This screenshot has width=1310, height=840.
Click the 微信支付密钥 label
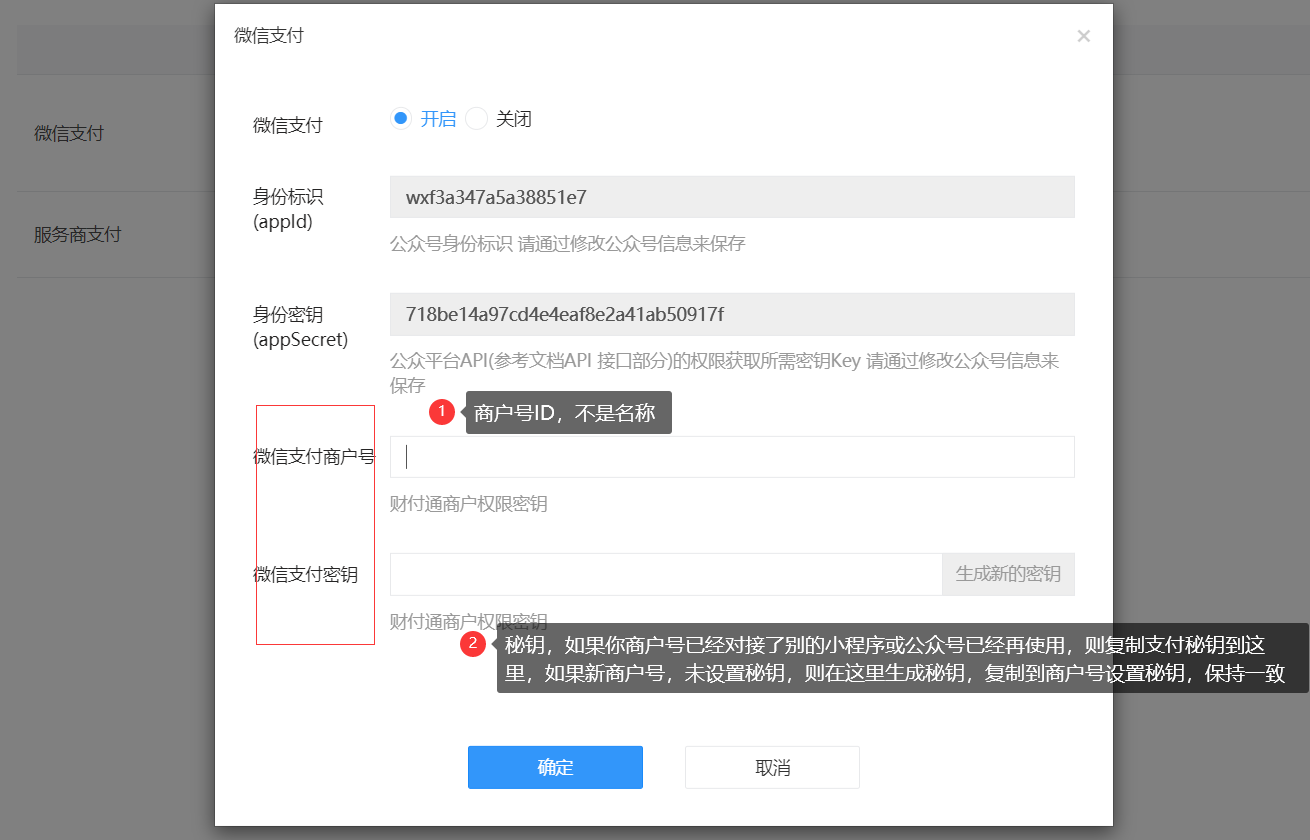tap(306, 575)
